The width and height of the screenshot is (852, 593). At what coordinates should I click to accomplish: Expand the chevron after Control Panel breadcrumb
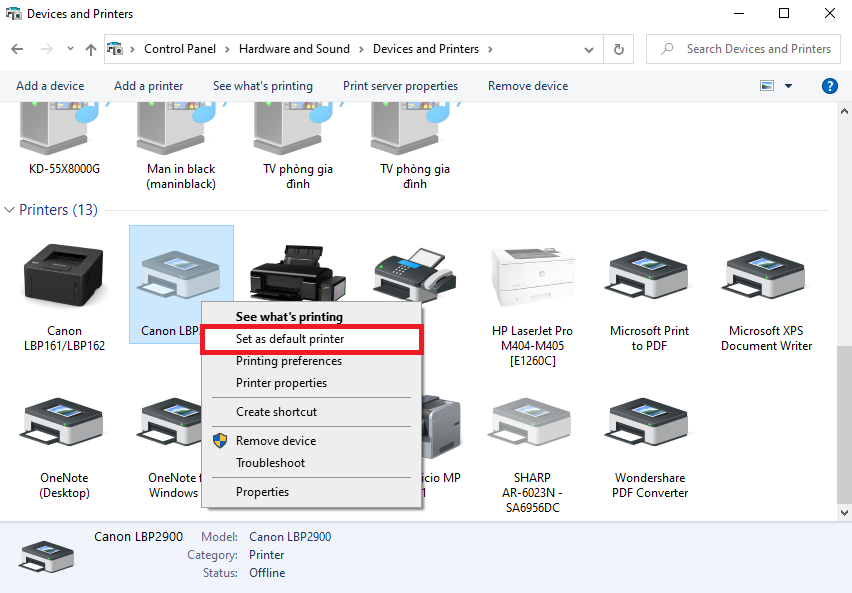228,49
